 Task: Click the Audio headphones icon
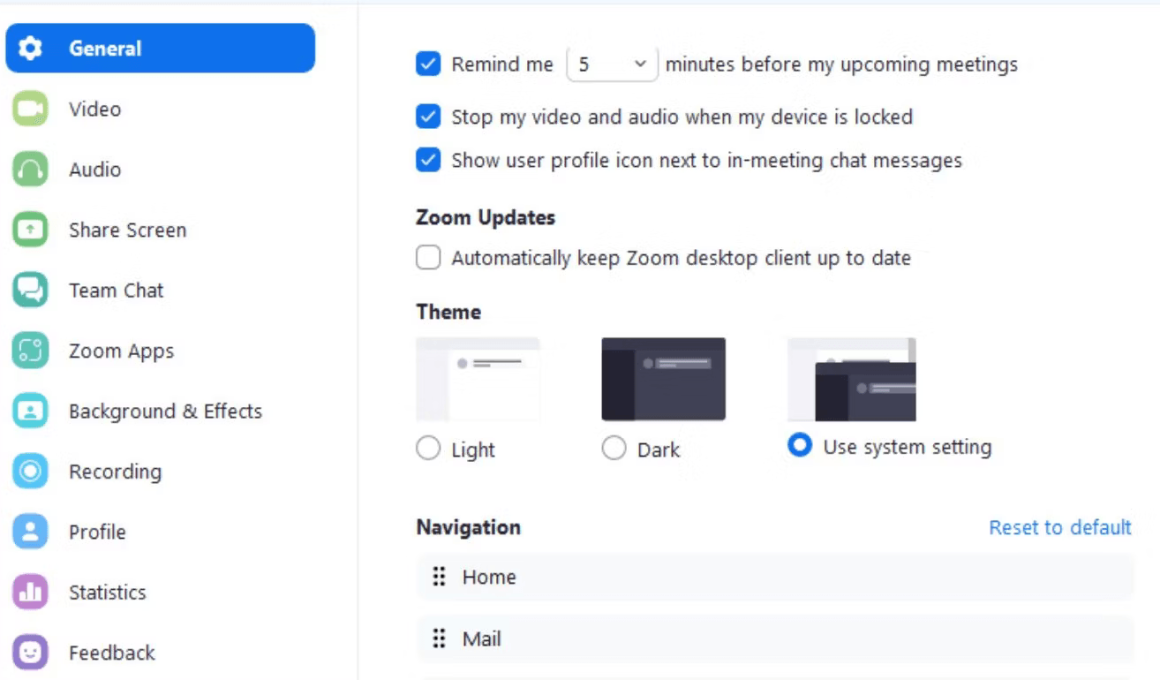30,169
